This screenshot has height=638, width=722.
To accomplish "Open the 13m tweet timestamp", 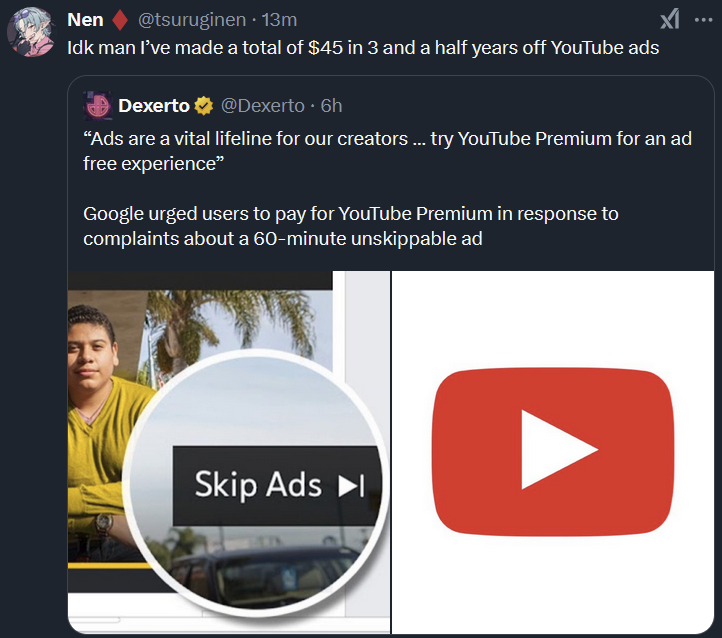I will pos(279,20).
